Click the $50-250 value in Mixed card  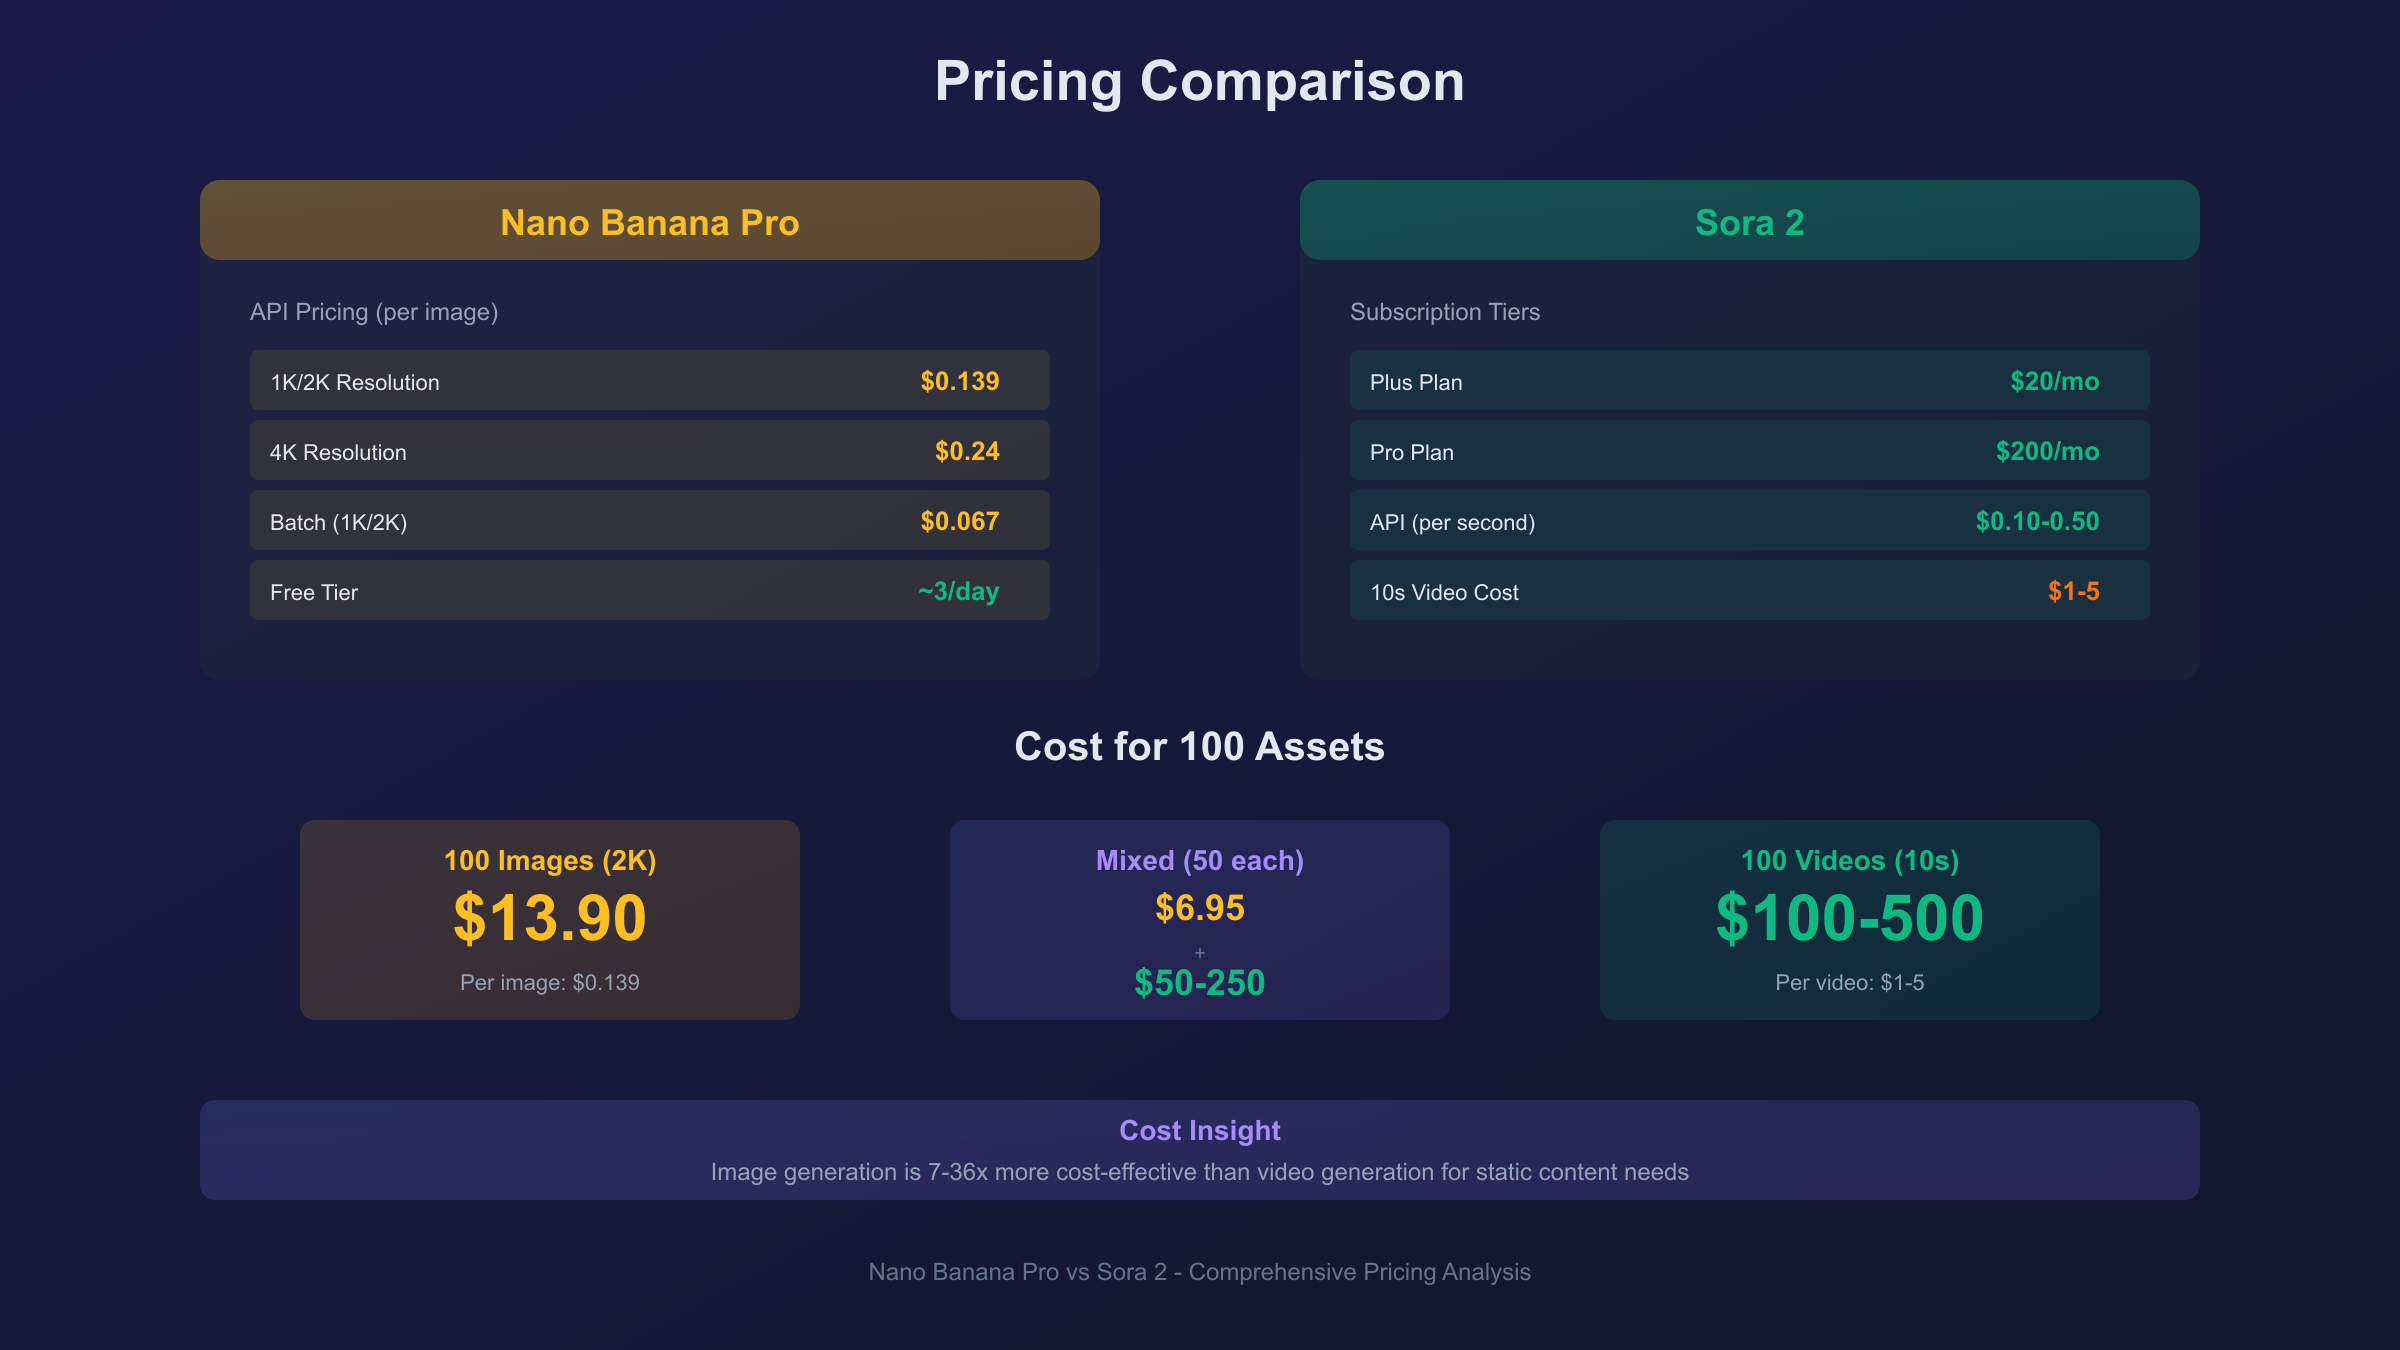[1200, 983]
